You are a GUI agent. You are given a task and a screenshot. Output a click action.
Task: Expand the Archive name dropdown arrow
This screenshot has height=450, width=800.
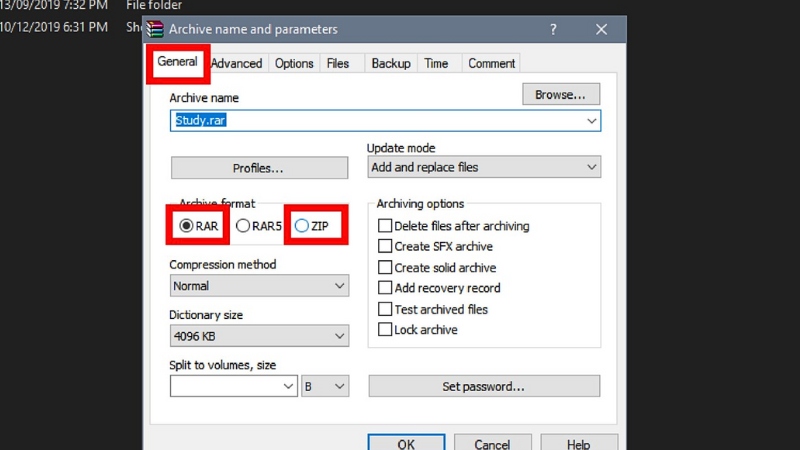tap(591, 121)
